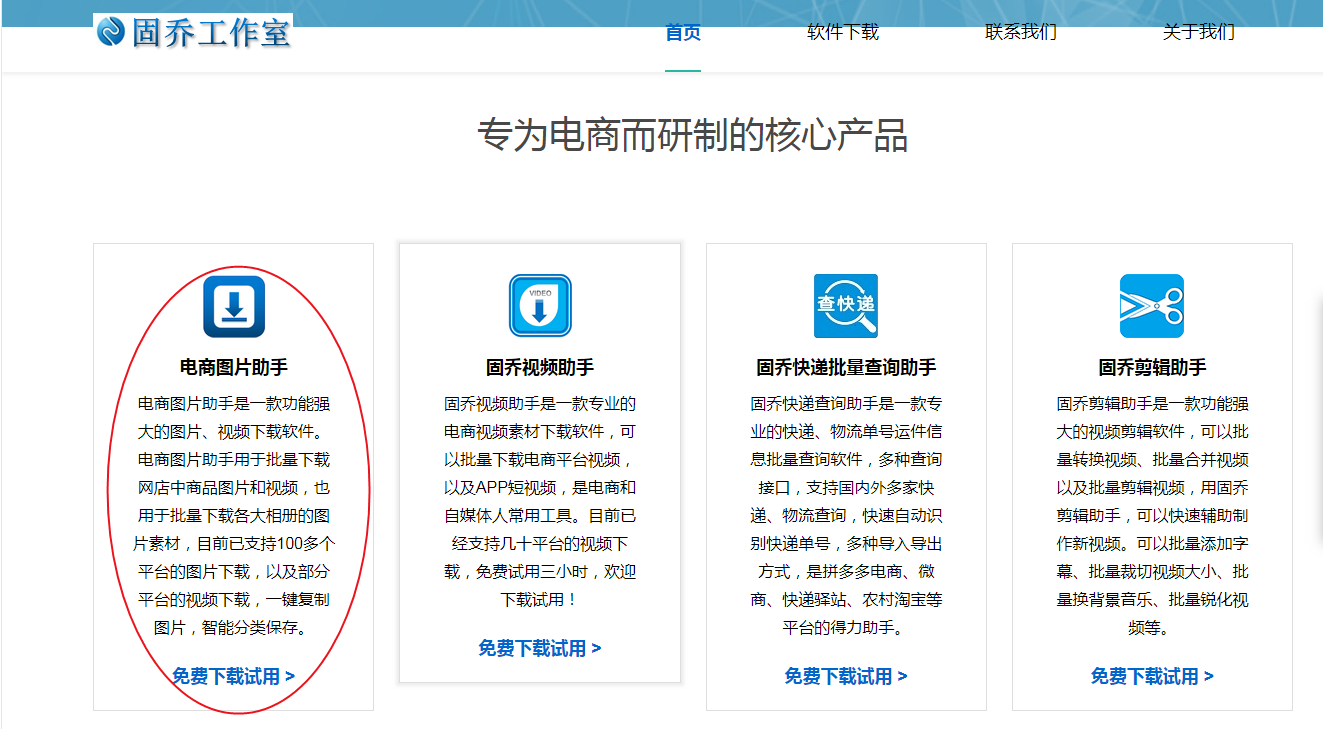Screen dimensions: 1323x729
Task: Navigate to 关于我们
Action: (x=1198, y=32)
